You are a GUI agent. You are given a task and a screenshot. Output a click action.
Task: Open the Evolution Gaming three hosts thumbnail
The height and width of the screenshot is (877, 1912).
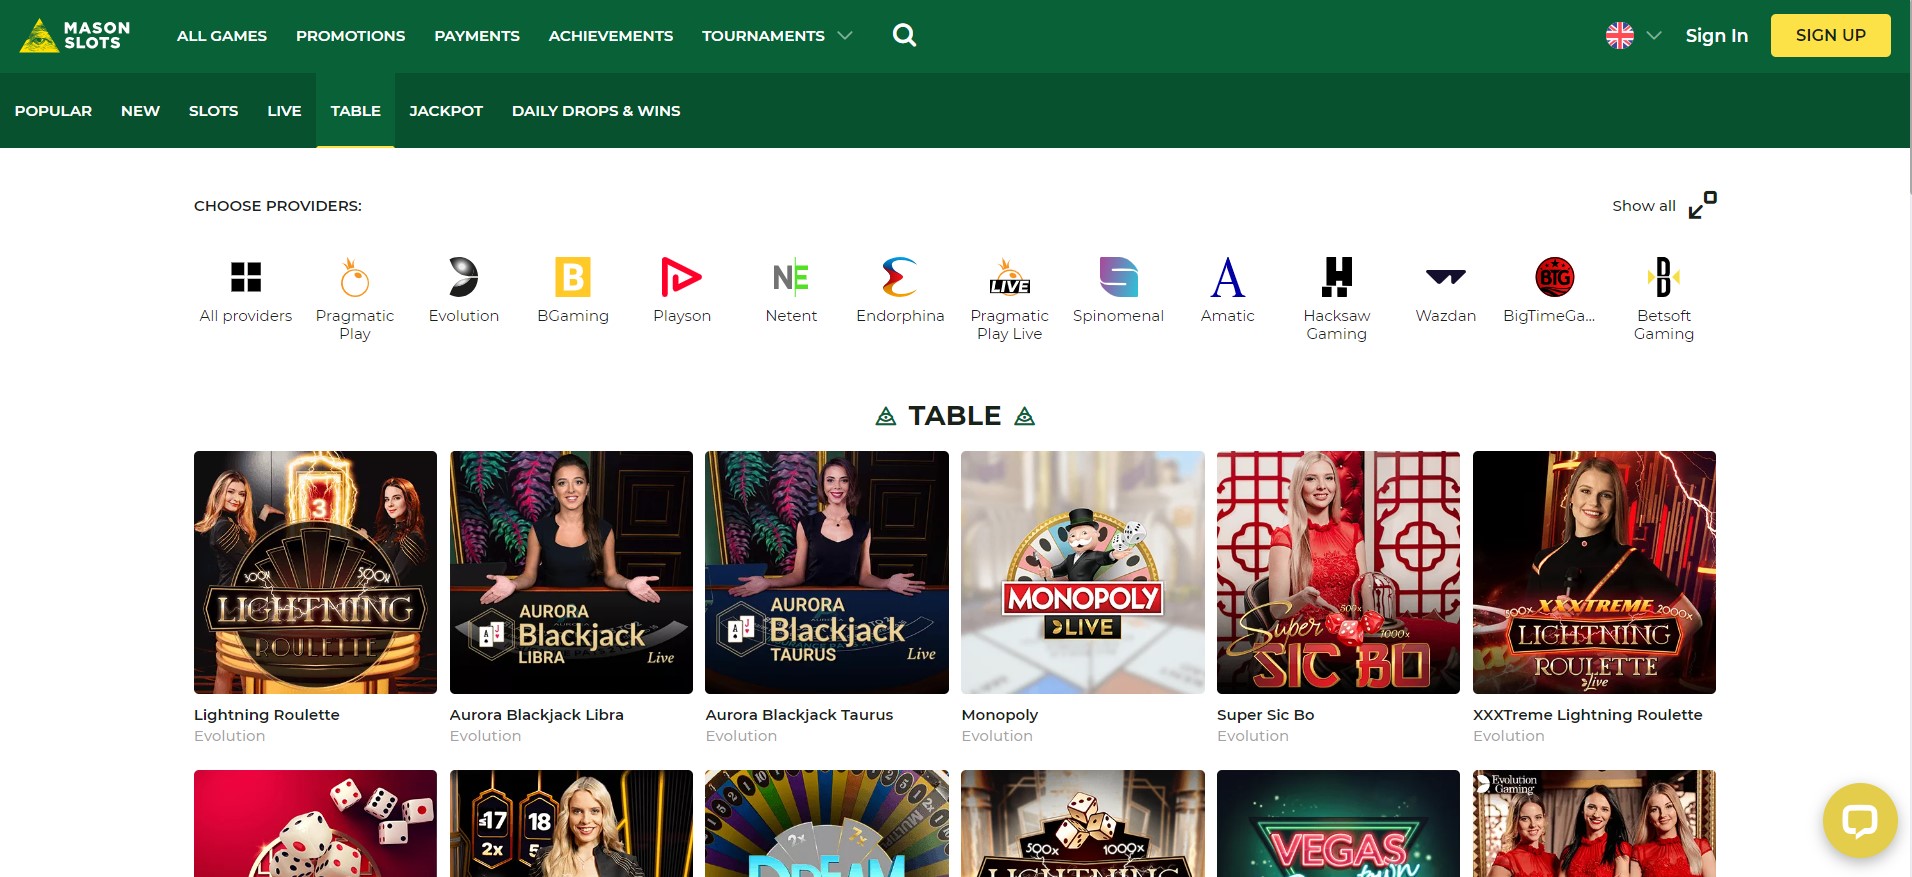click(x=1594, y=823)
